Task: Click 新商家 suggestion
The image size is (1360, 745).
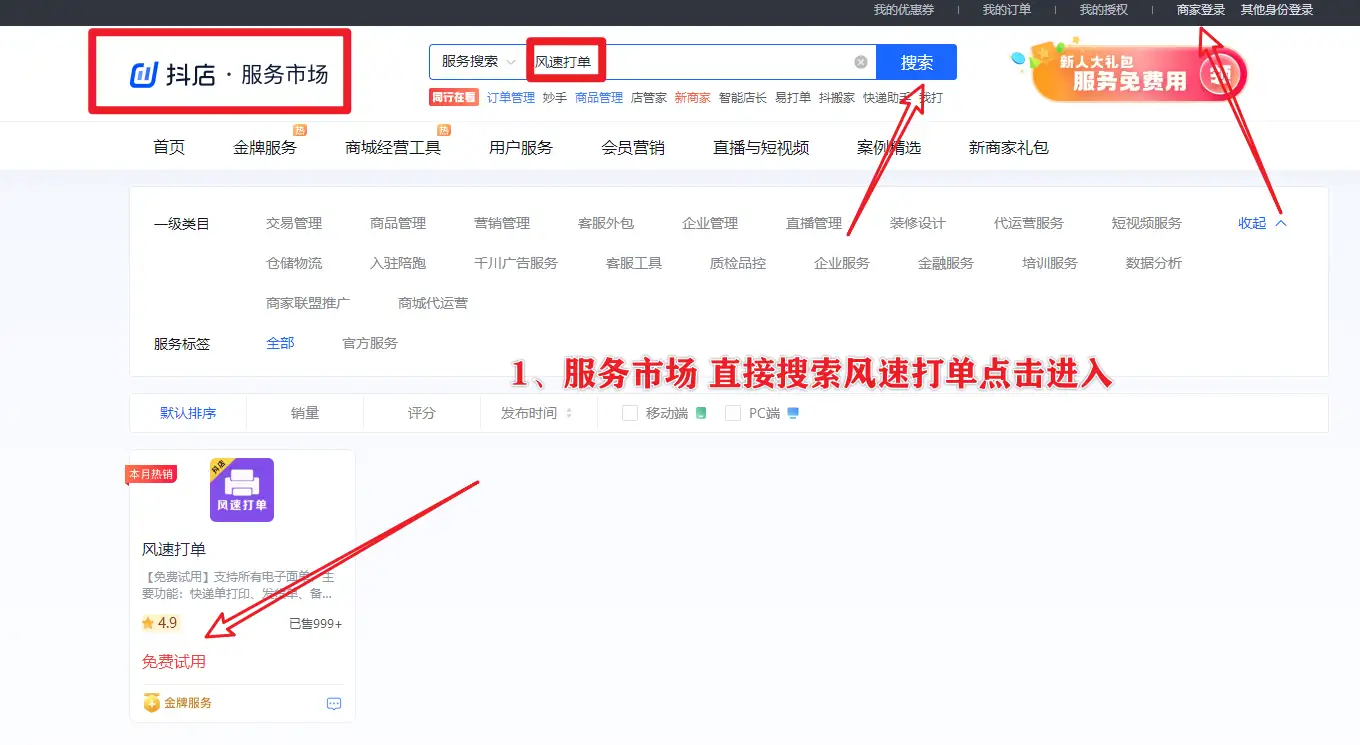Action: (693, 98)
